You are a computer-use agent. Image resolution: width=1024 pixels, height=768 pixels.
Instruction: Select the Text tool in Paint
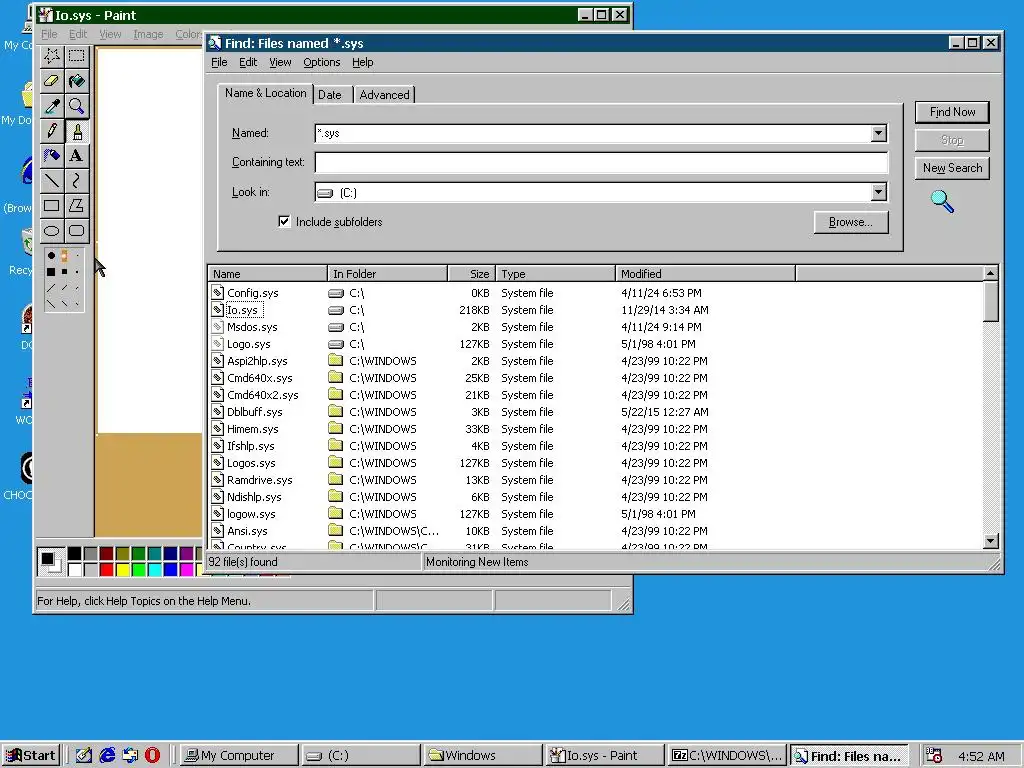coord(76,155)
